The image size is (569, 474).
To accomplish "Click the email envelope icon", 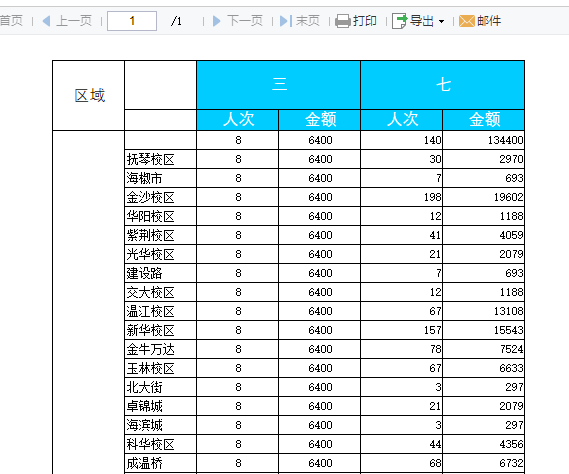I will (467, 21).
